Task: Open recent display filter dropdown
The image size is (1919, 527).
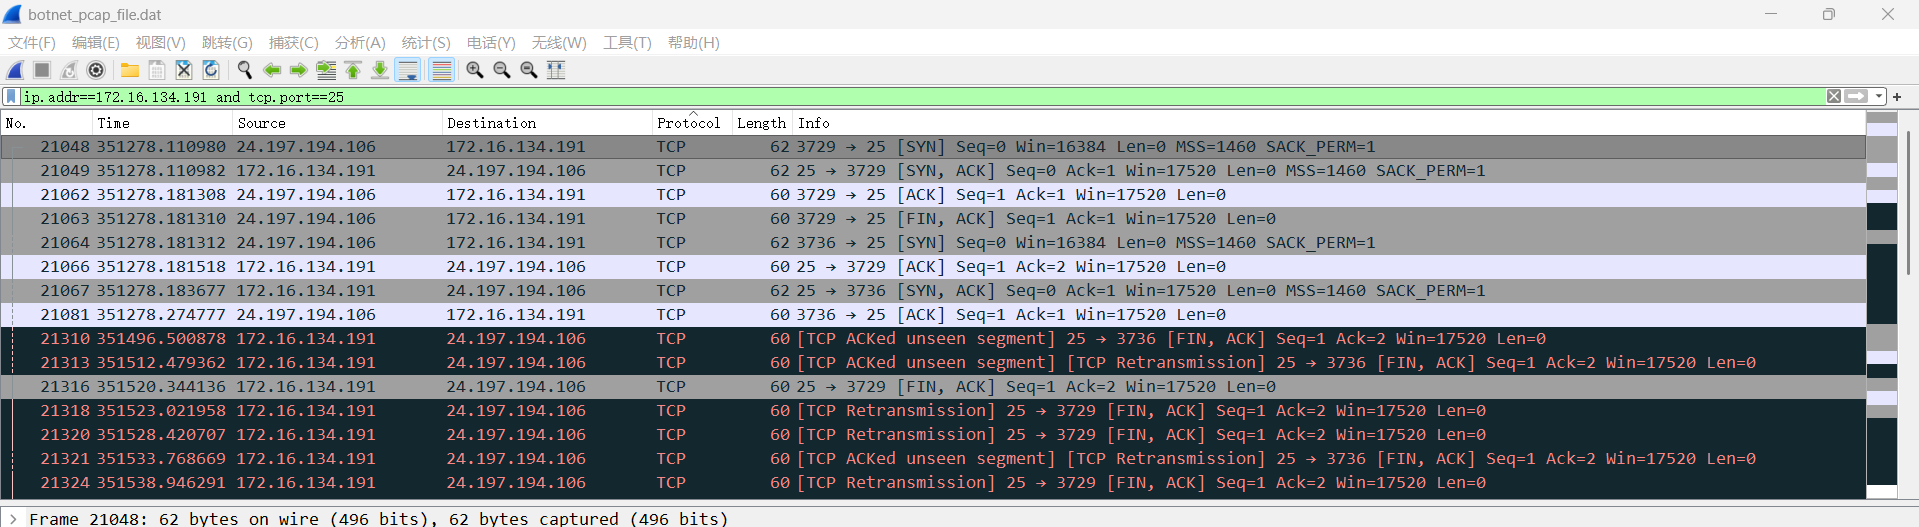Action: (x=1879, y=97)
